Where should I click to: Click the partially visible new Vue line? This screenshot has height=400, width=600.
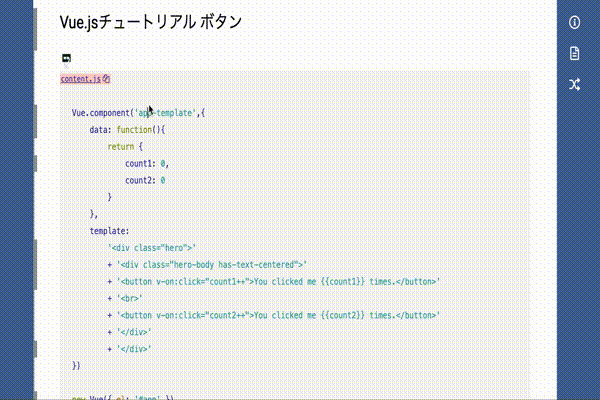coord(123,397)
